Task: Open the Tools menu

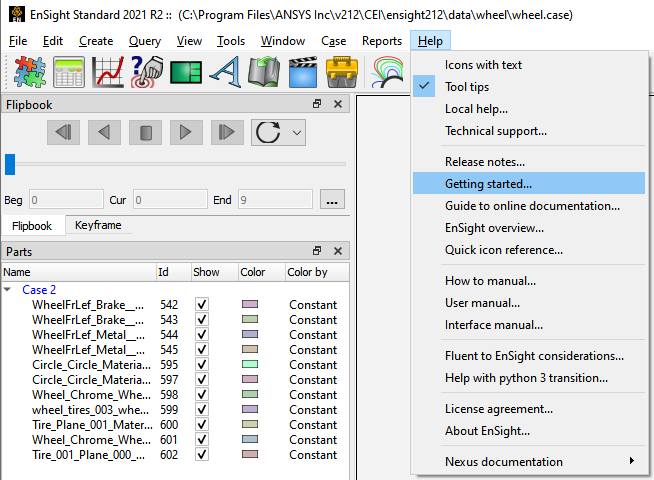Action: [231, 41]
